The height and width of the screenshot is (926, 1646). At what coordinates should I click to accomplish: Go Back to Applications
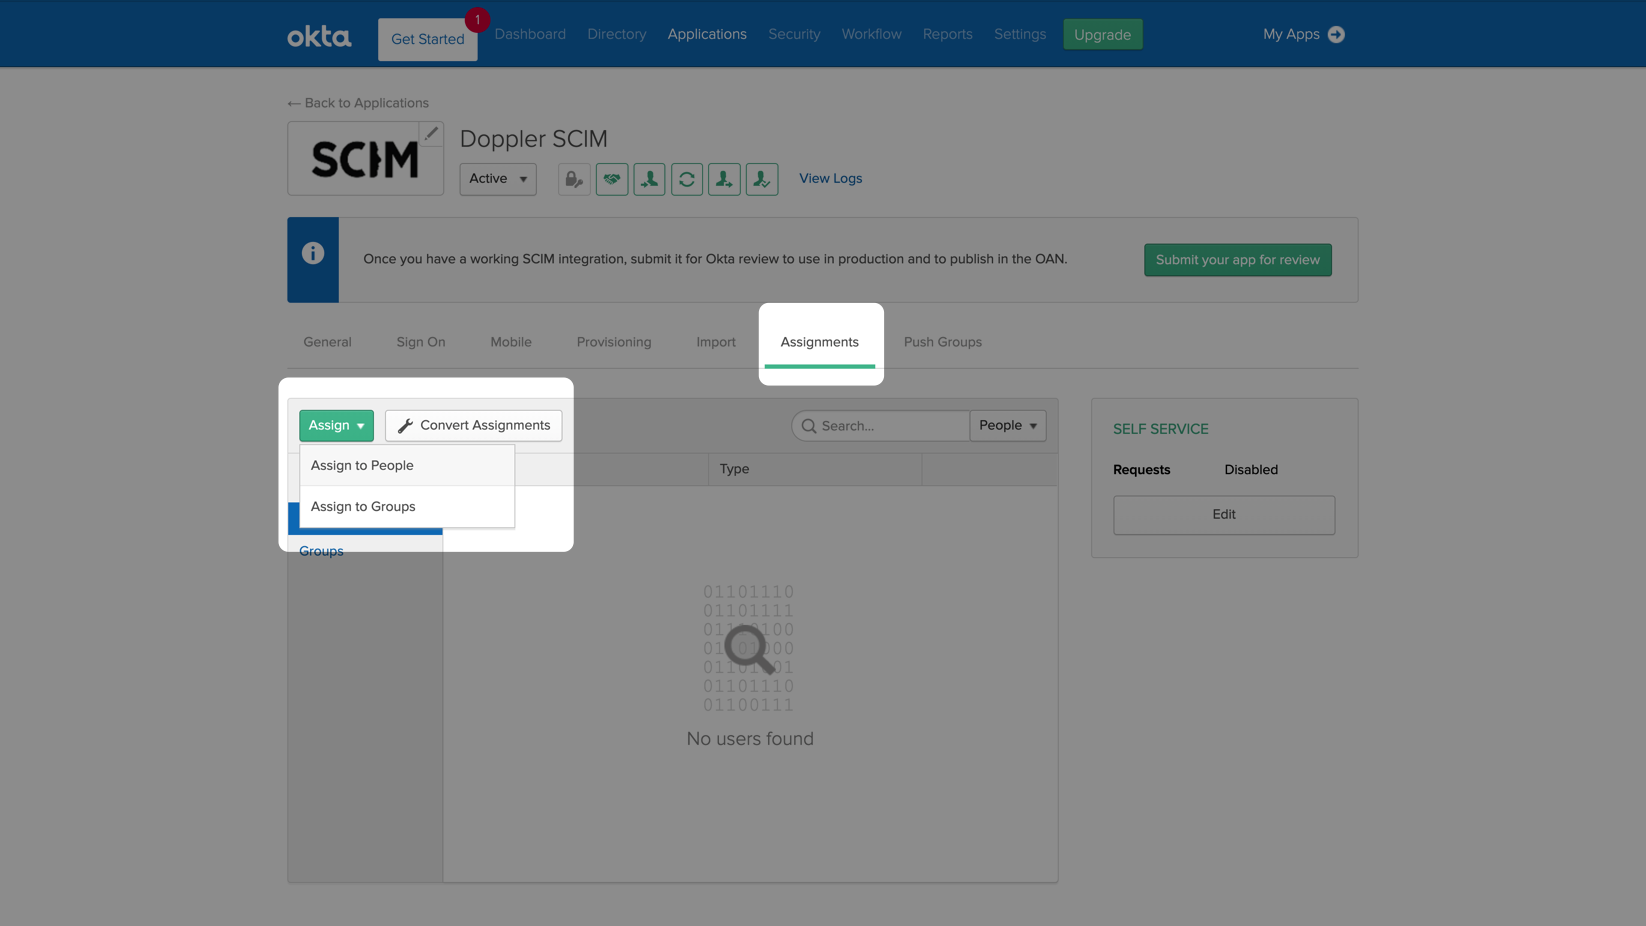tap(358, 103)
